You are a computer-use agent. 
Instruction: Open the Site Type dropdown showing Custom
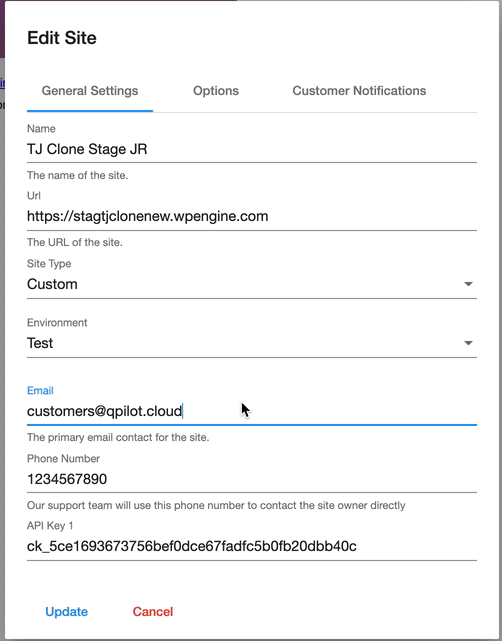tap(252, 284)
